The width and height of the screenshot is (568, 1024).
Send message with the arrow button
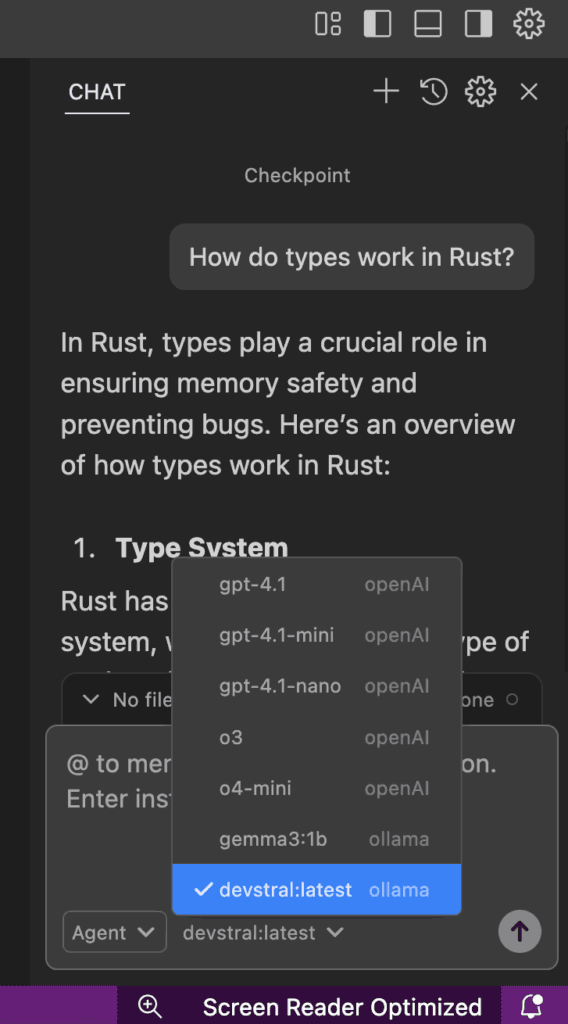[x=520, y=931]
